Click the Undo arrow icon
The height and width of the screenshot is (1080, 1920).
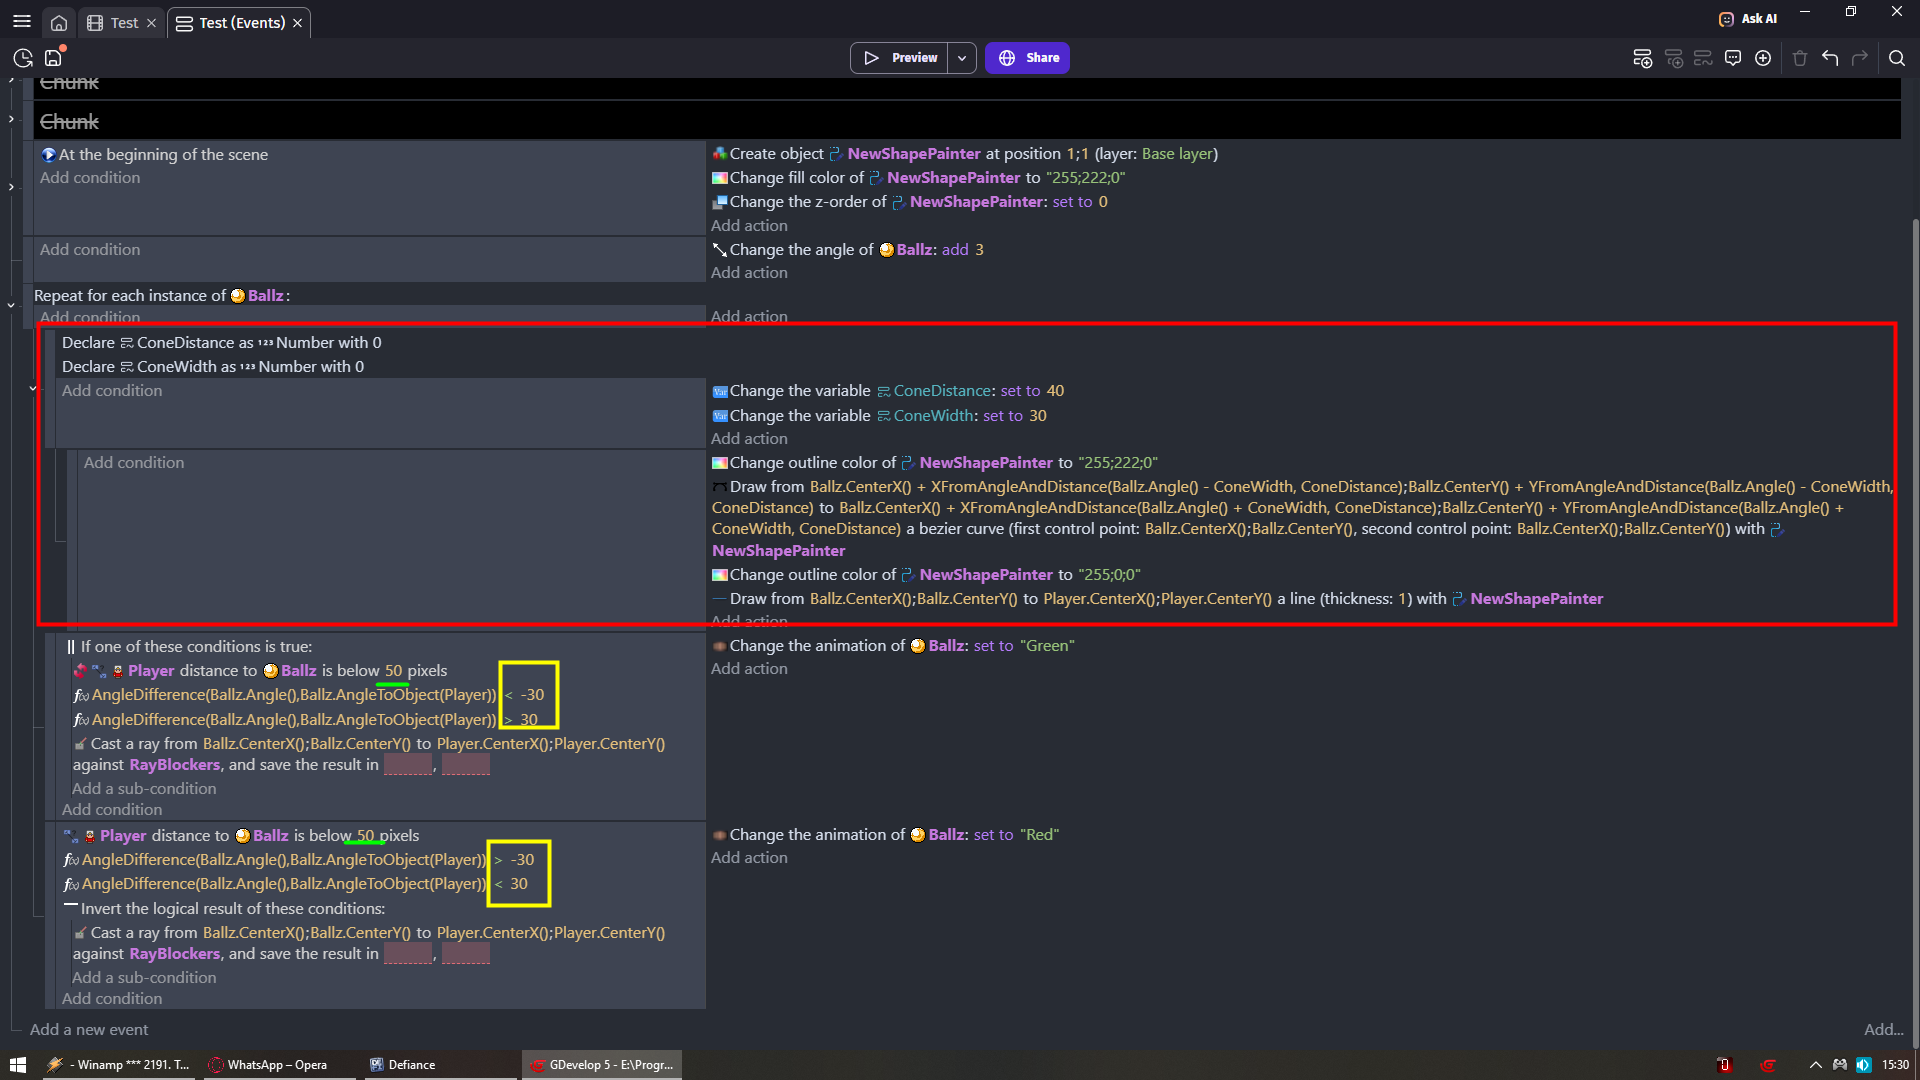(x=1830, y=58)
